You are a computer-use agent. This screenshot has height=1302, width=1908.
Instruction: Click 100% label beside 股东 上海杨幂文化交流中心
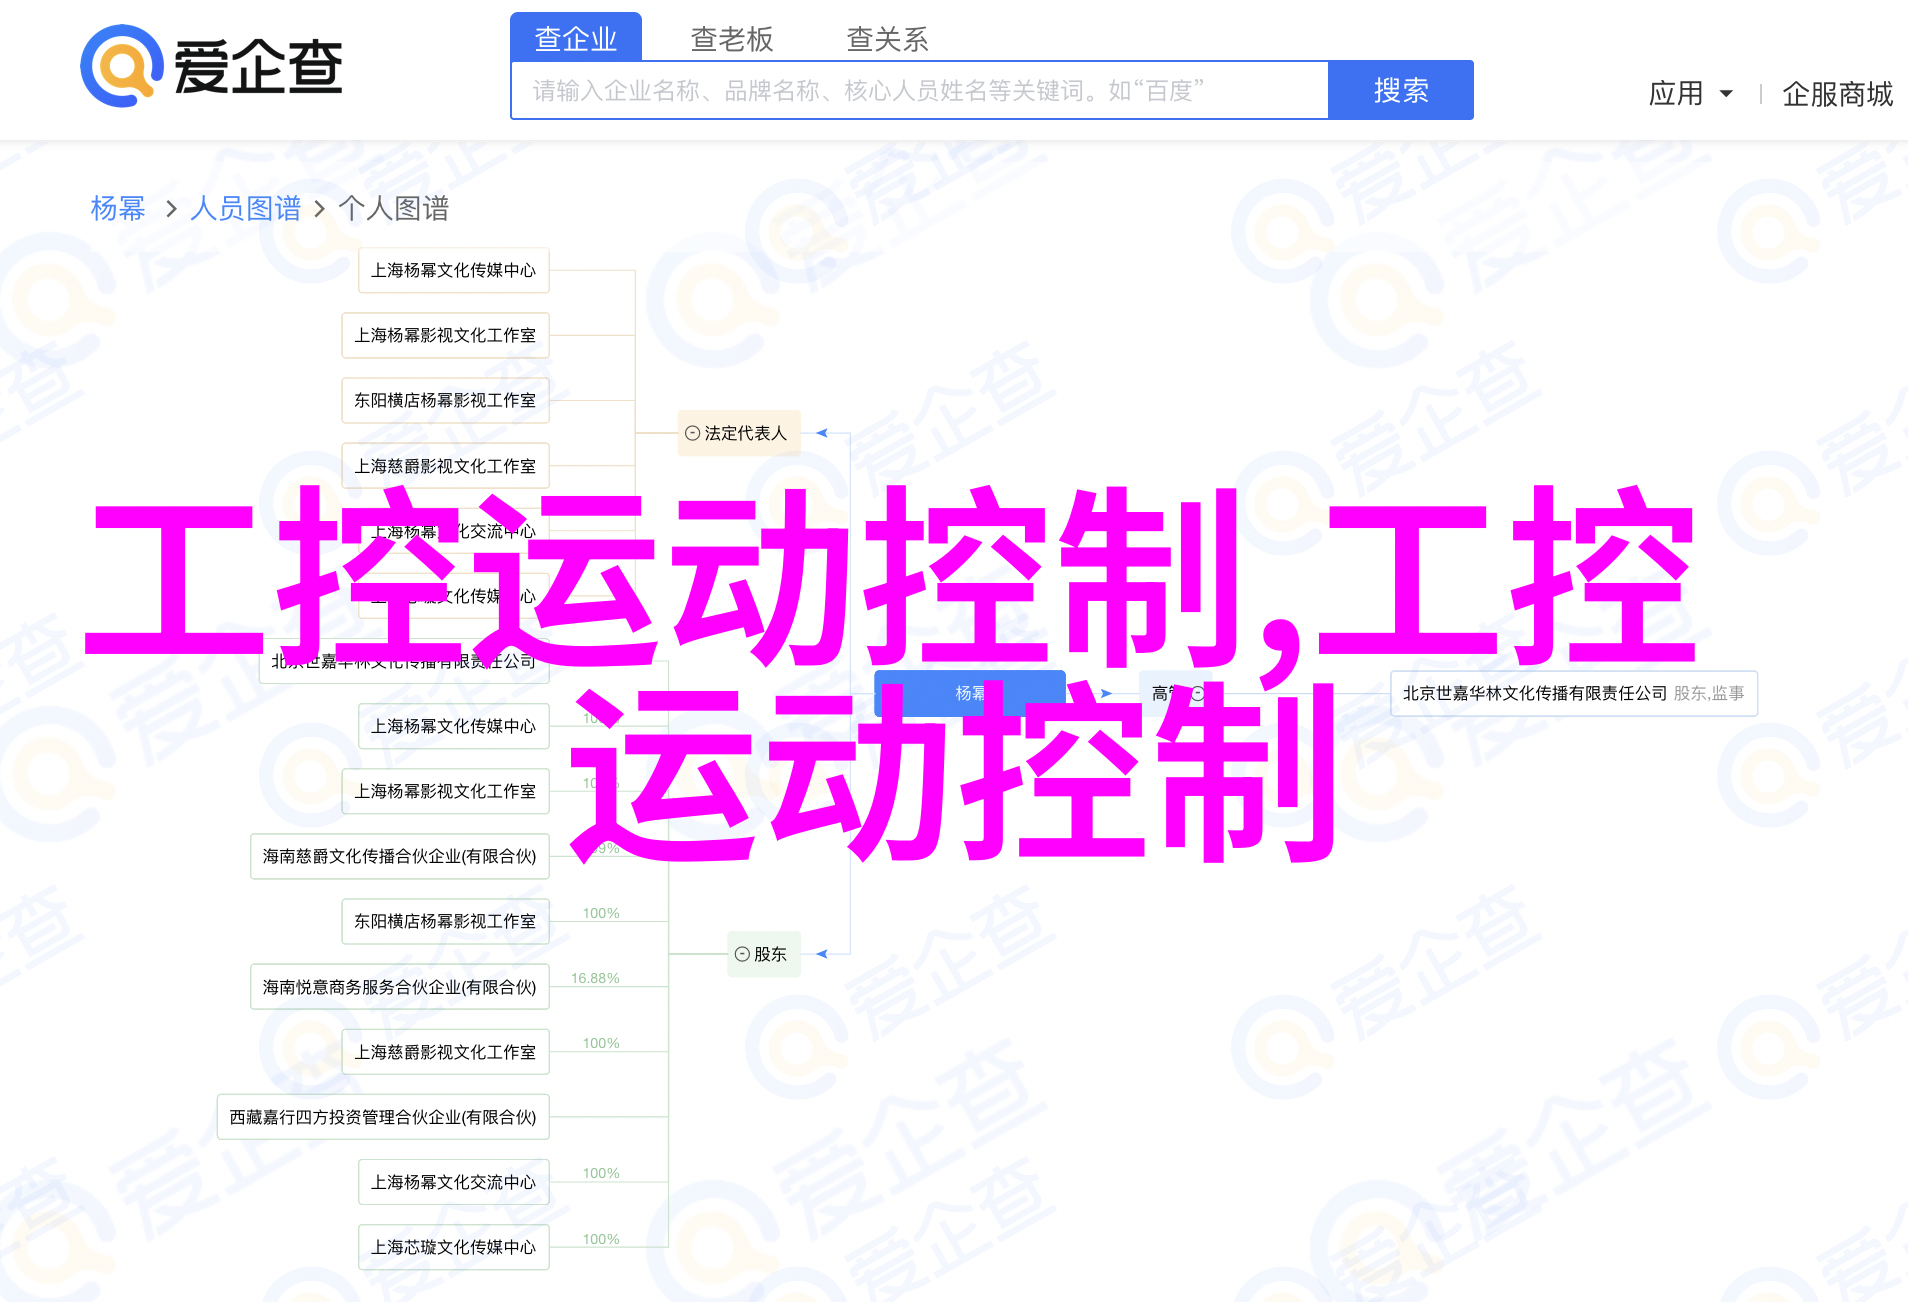(601, 1173)
